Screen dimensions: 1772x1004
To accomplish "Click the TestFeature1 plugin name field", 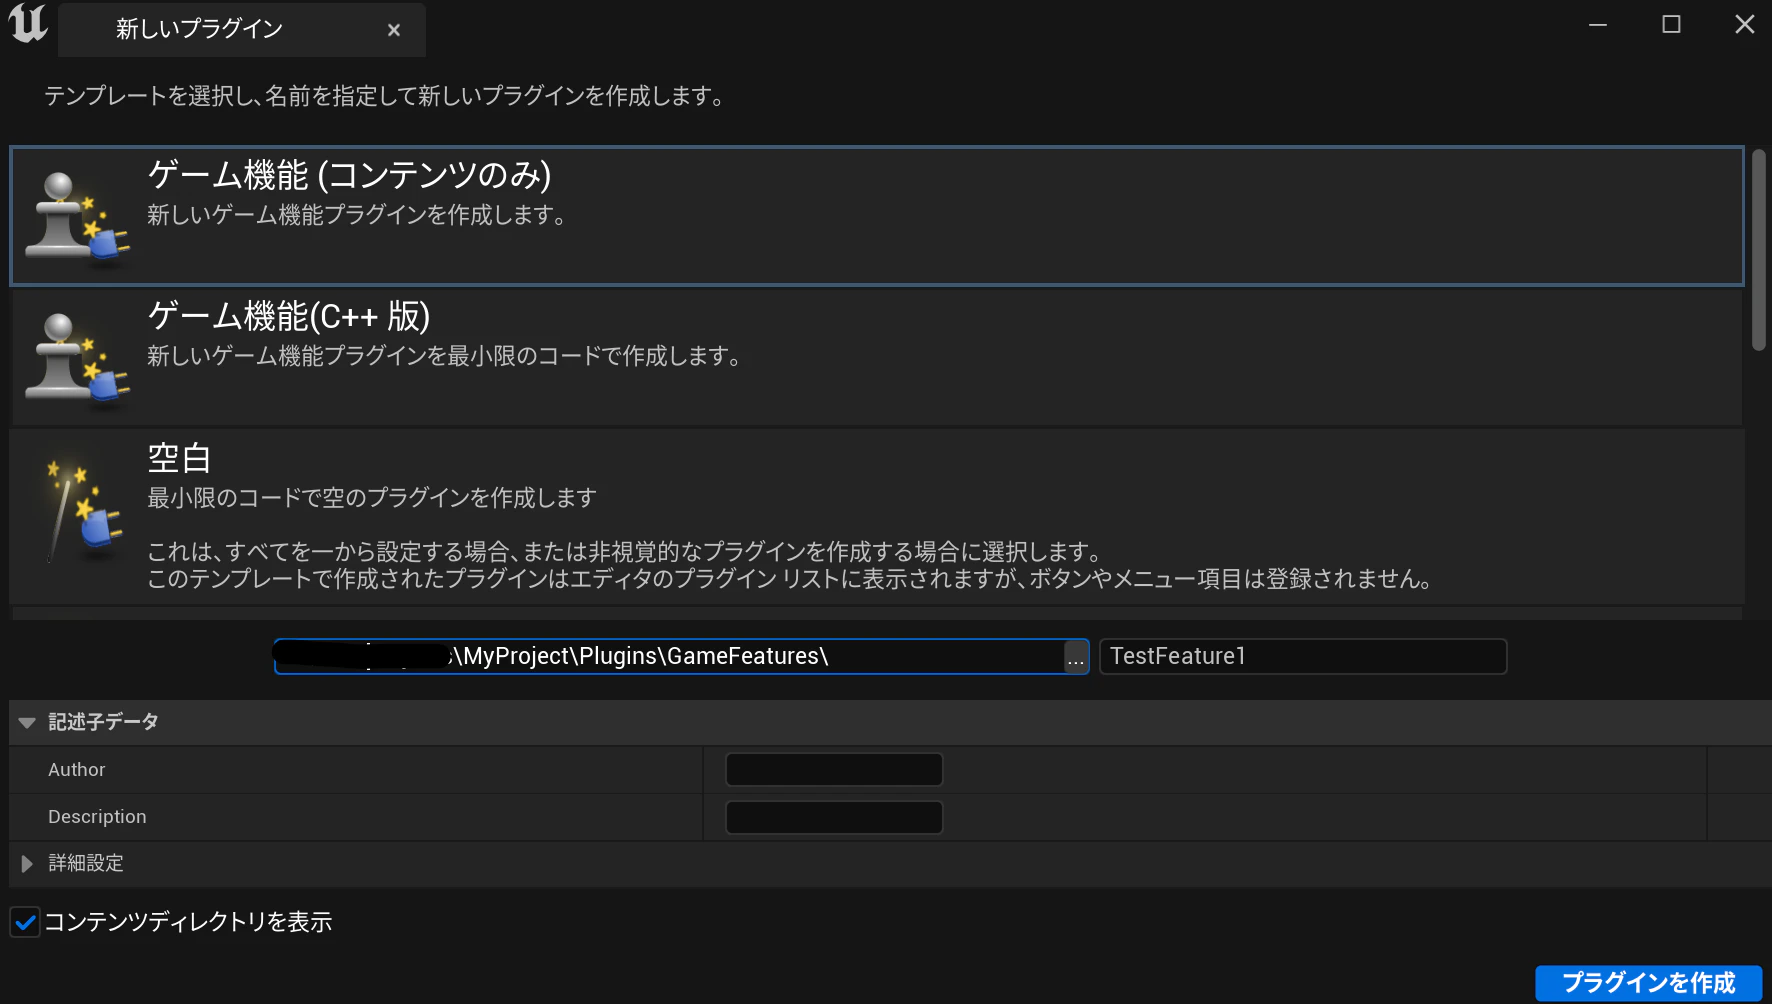I will pyautogui.click(x=1303, y=656).
